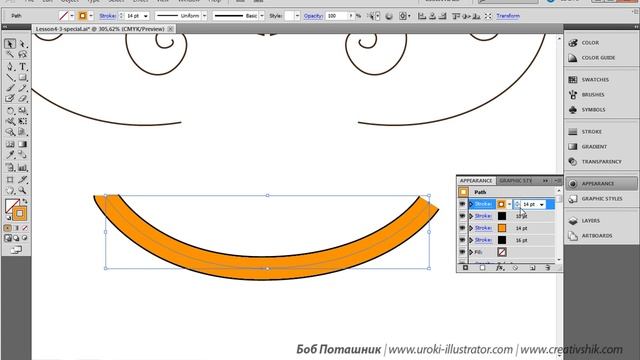Select the Gradient tool

[x=22, y=144]
